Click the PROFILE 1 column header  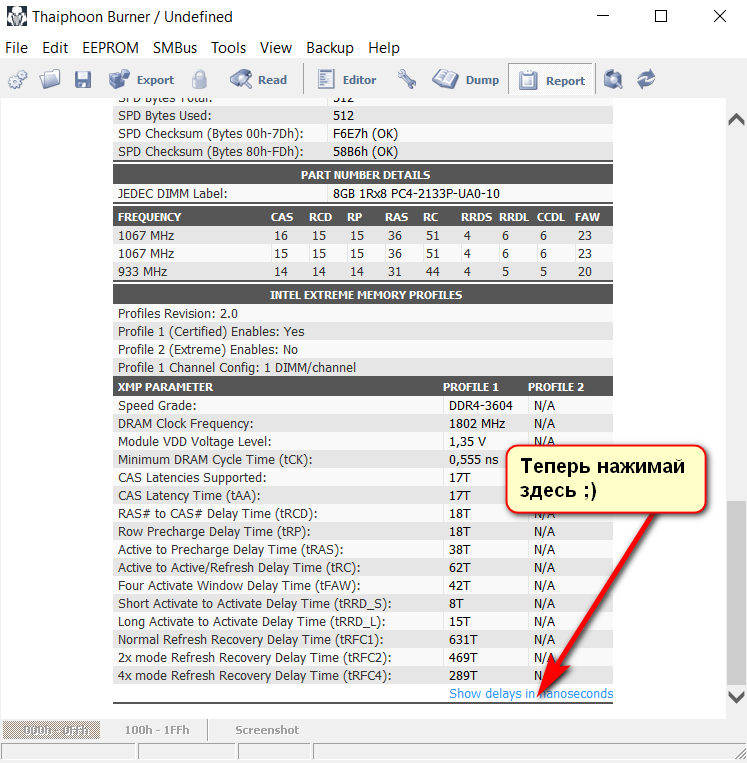tap(471, 387)
